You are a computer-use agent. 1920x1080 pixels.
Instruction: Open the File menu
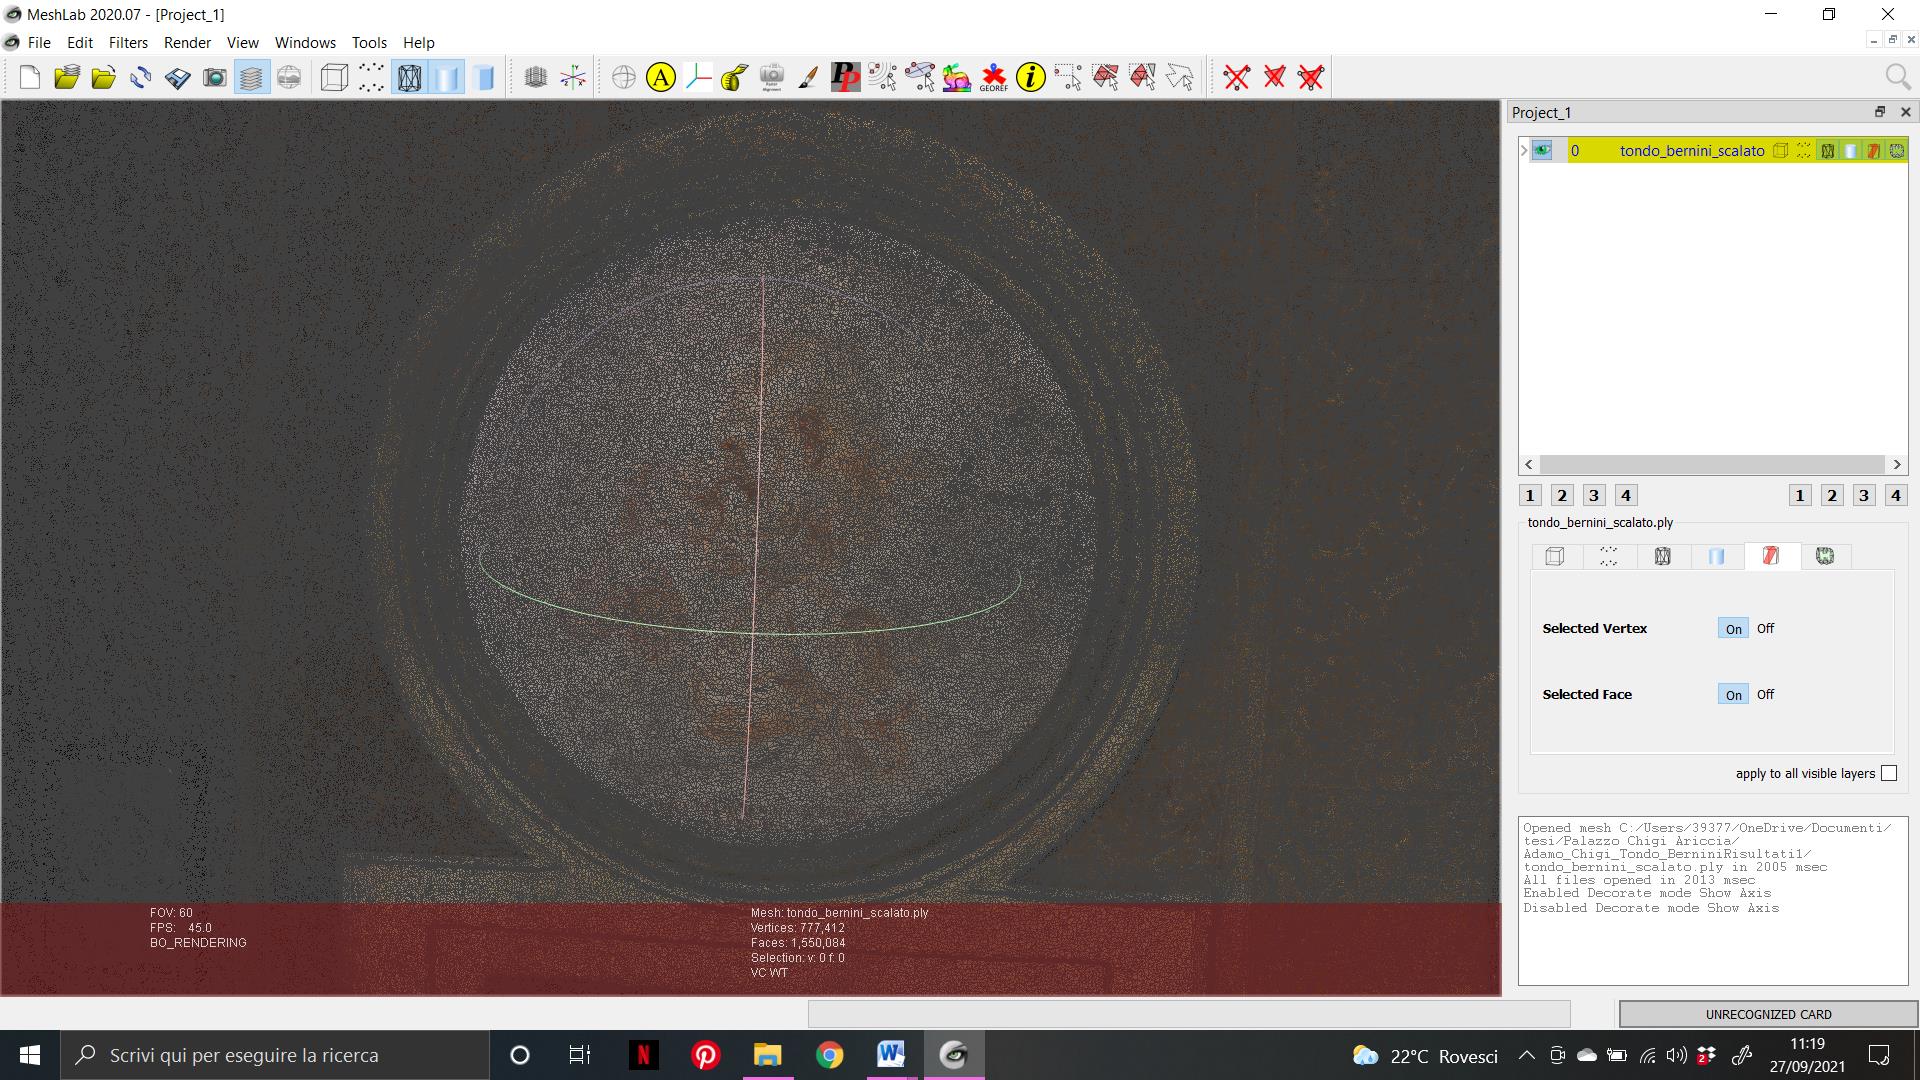pyautogui.click(x=39, y=43)
